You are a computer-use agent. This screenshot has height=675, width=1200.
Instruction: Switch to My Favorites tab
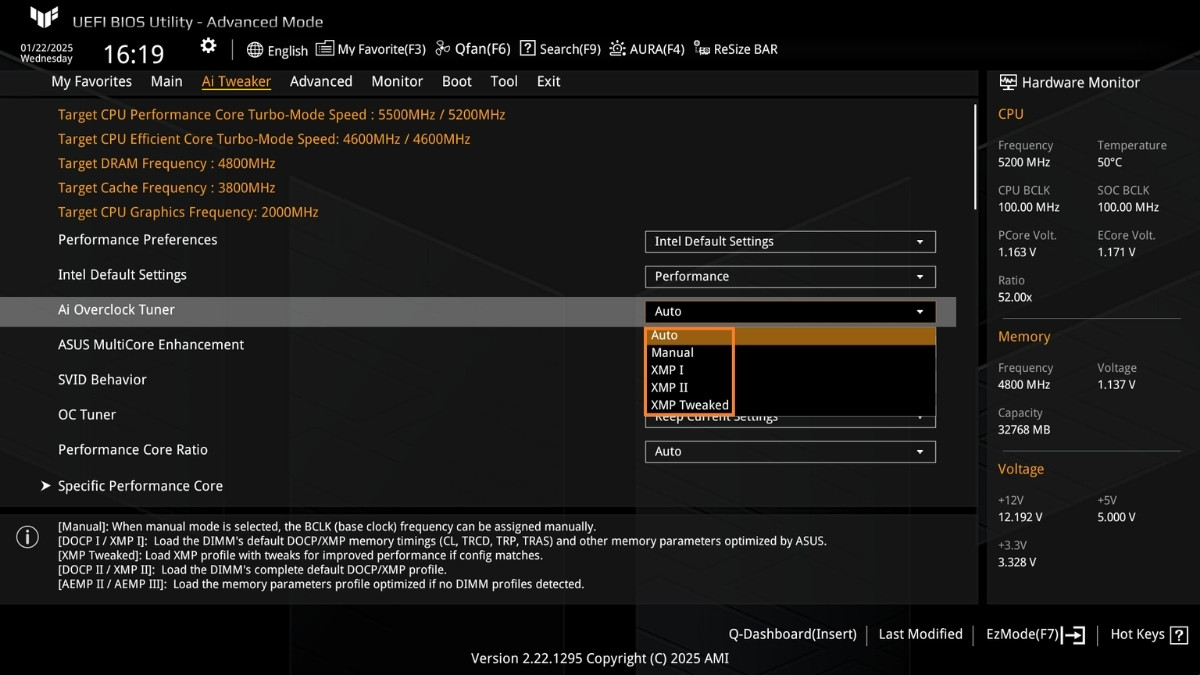92,82
